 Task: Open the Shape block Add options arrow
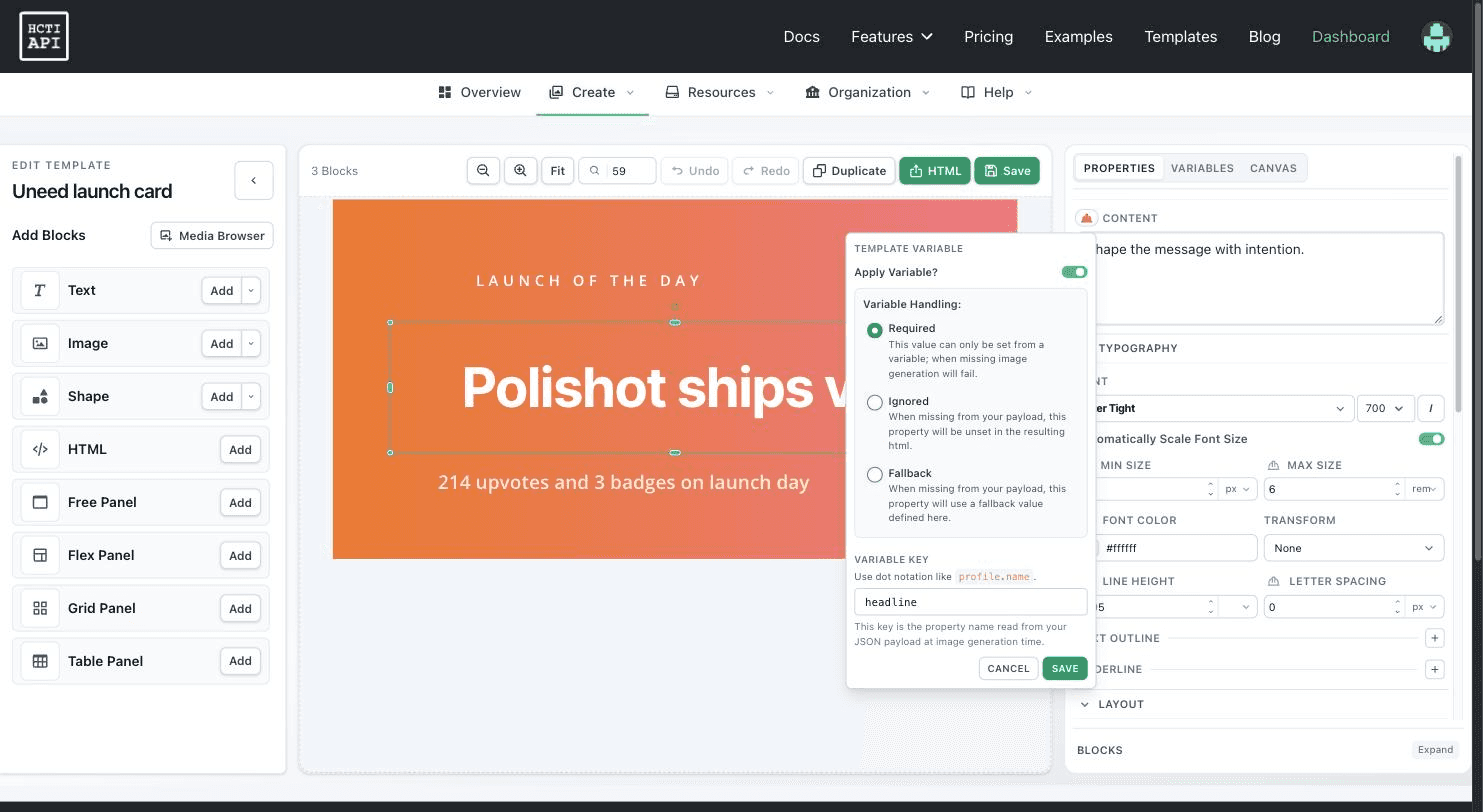click(x=251, y=397)
